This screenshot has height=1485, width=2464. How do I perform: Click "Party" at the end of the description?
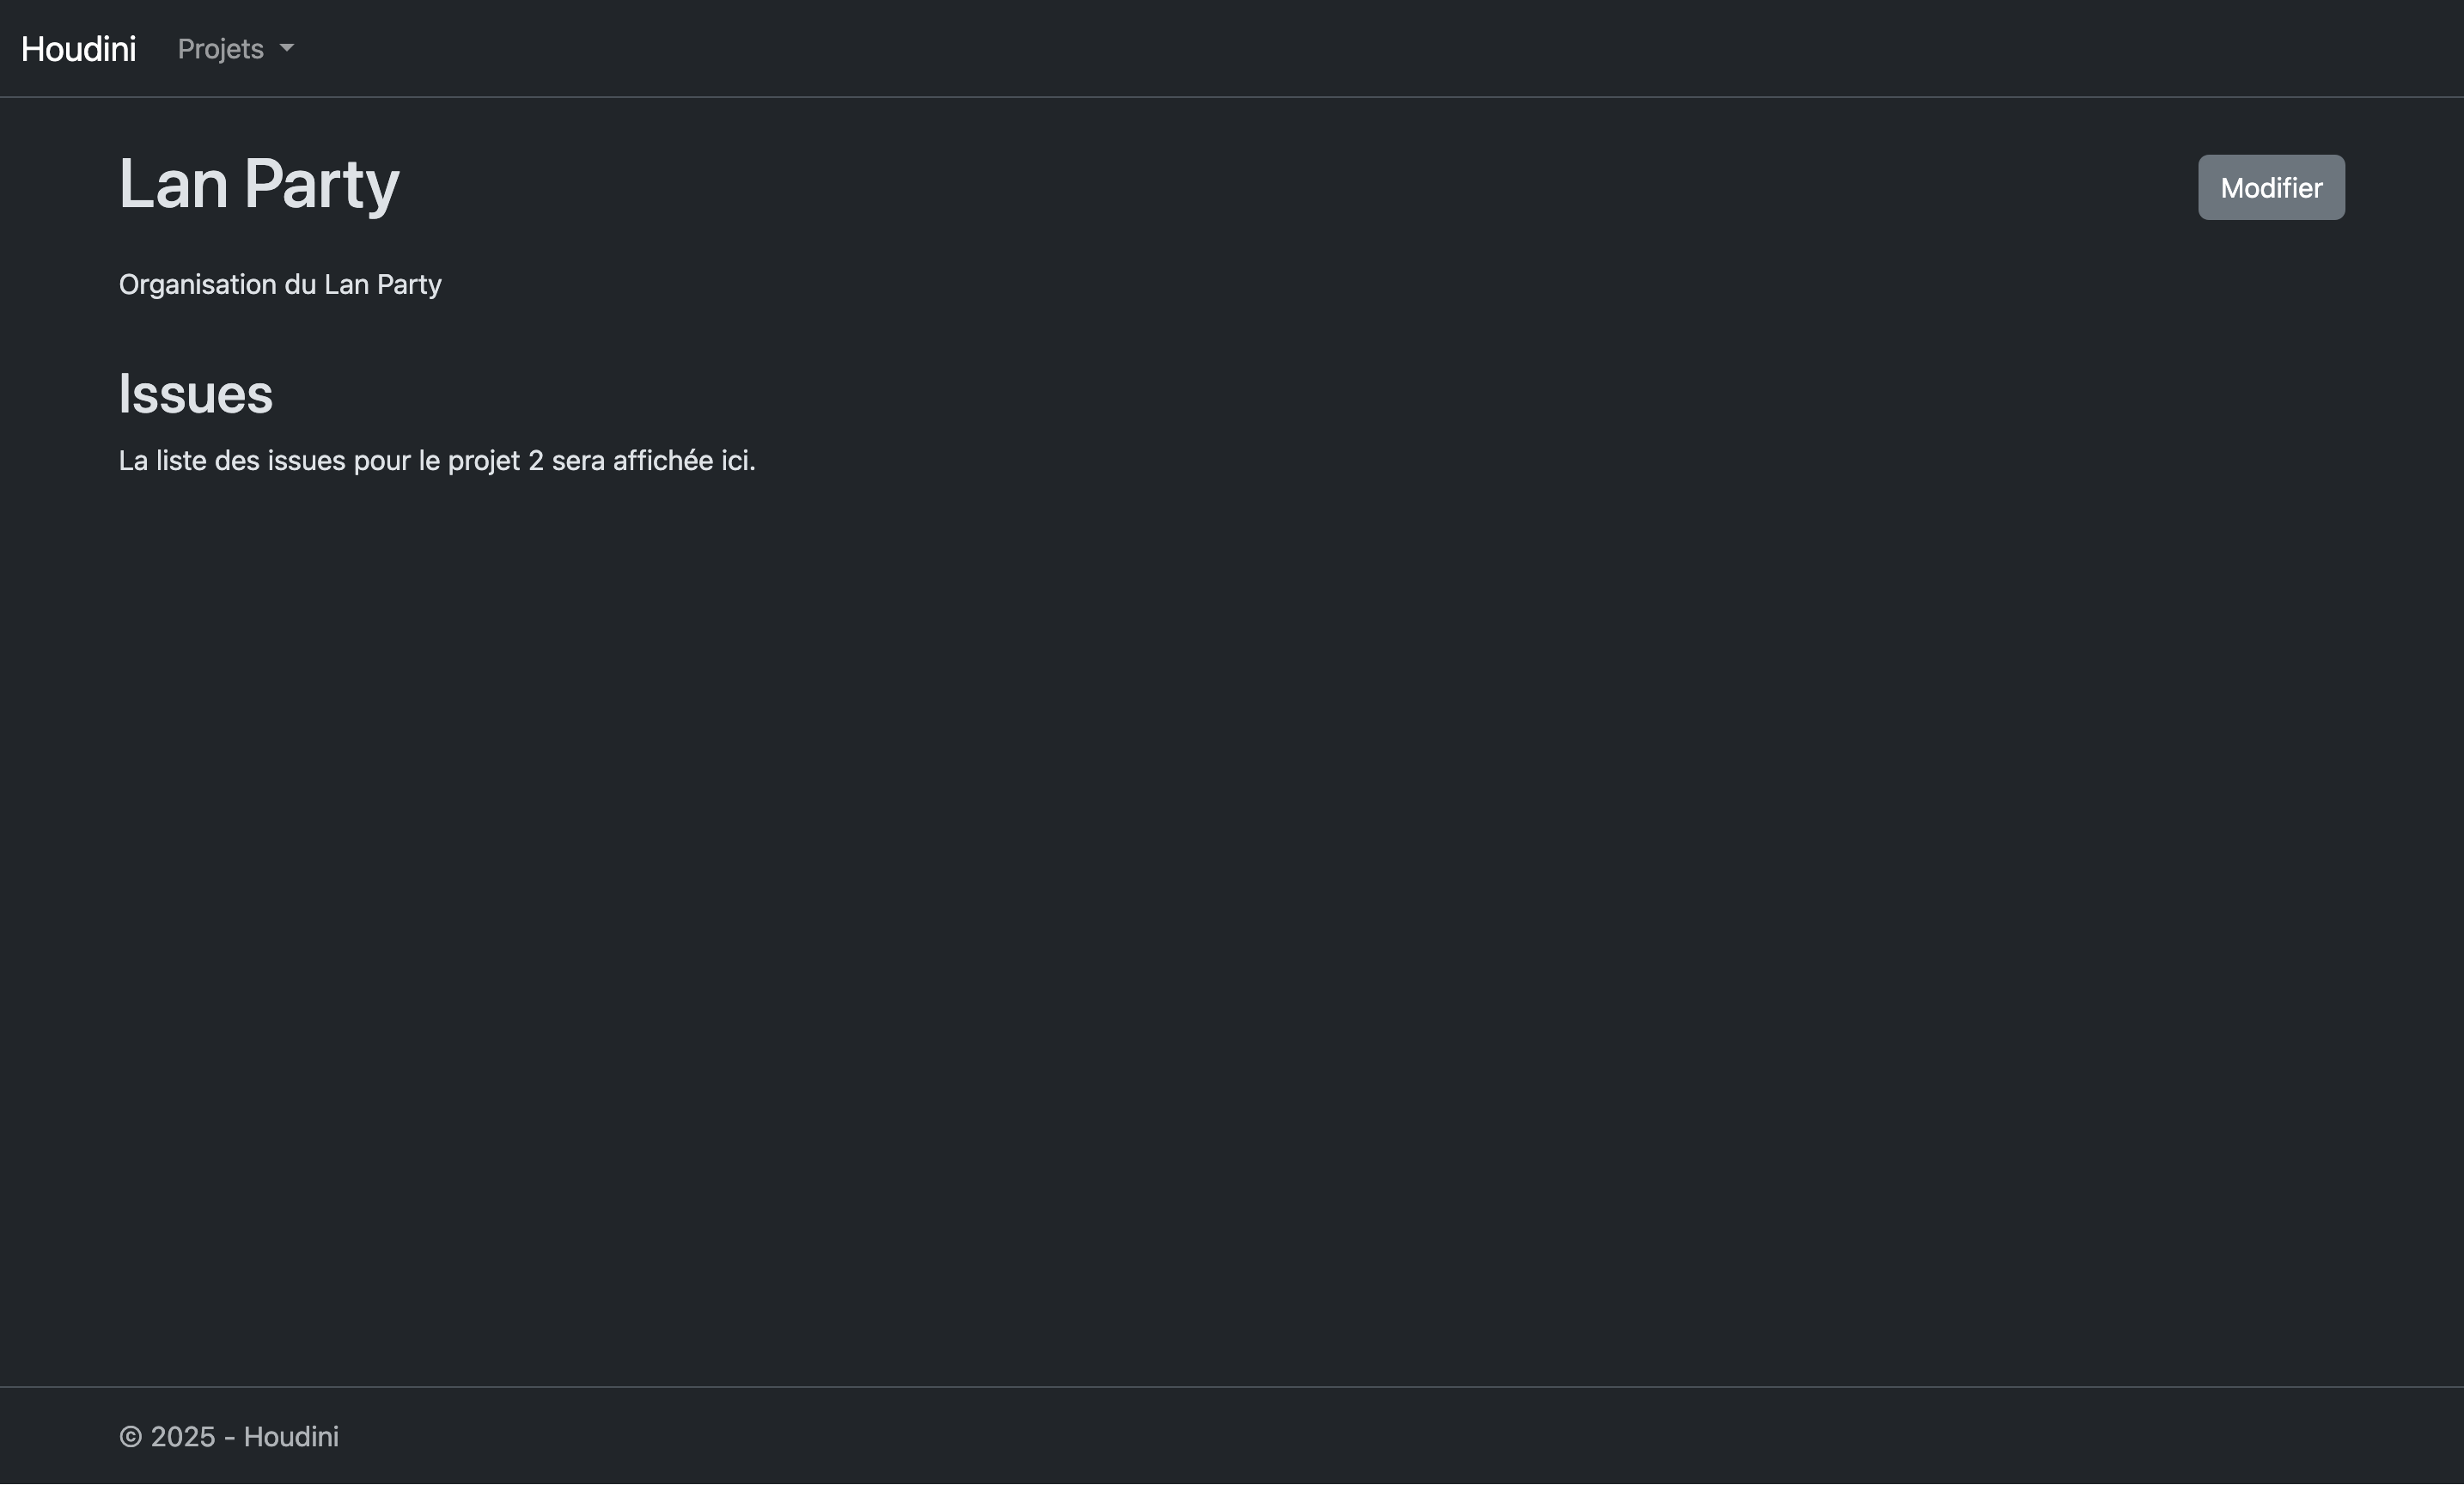tap(409, 285)
